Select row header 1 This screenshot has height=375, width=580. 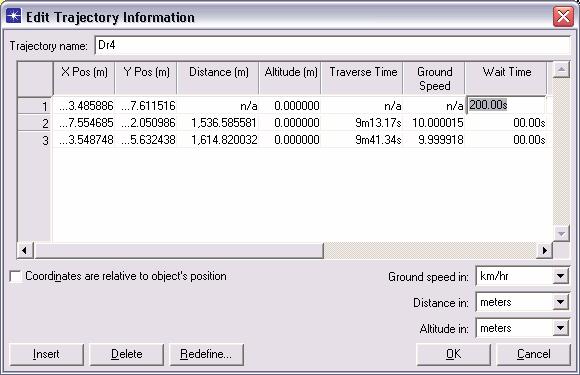(35, 106)
